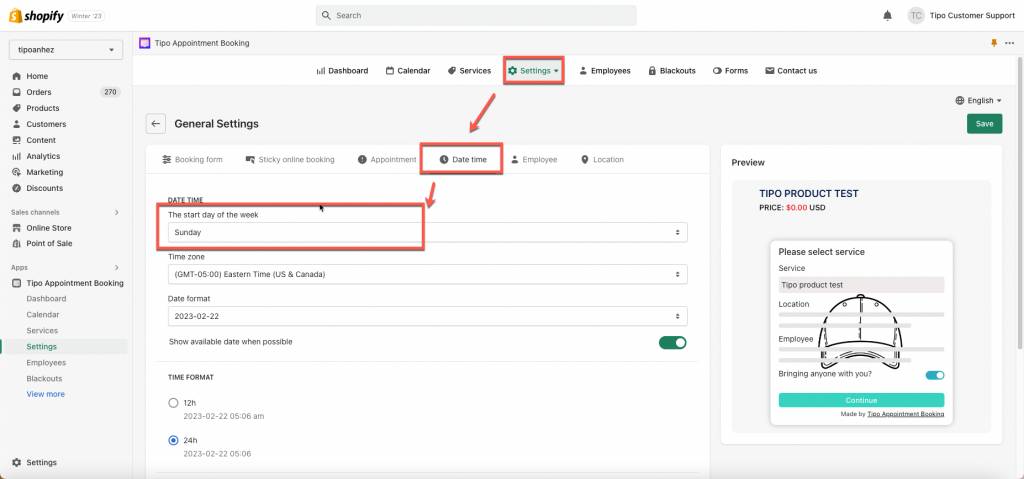Toggle Show available date when possible

coord(673,342)
